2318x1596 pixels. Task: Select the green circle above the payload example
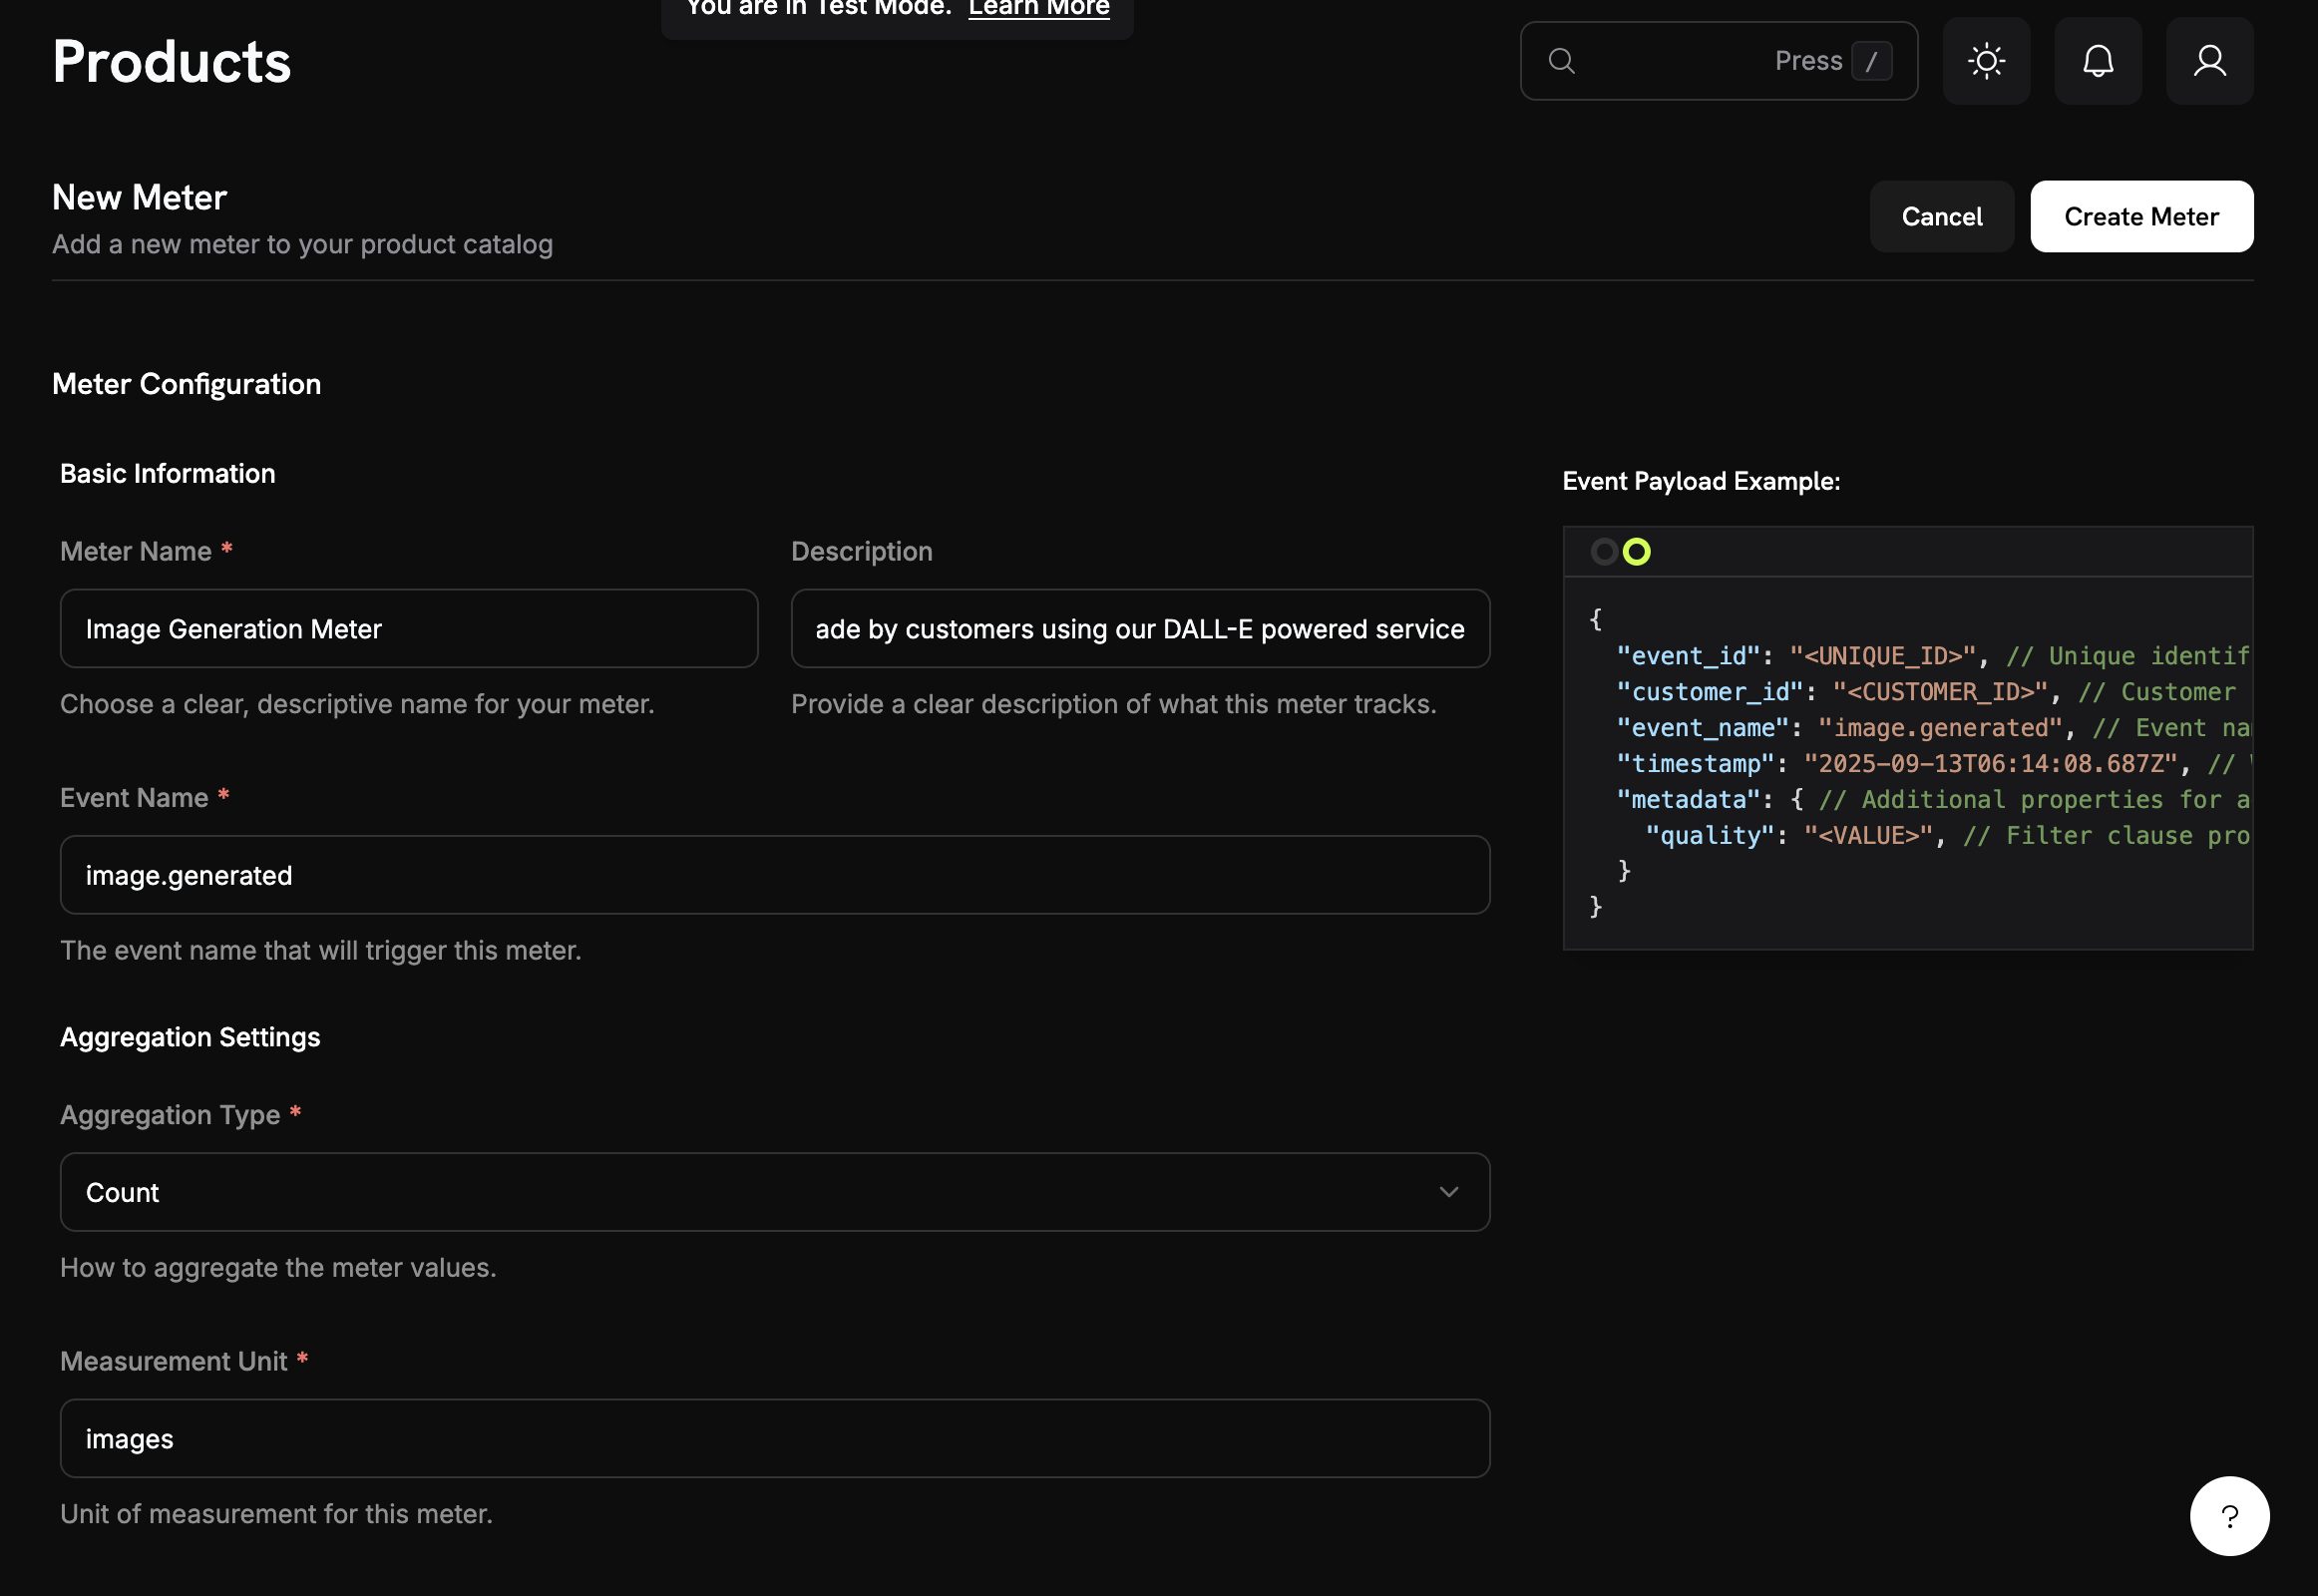pos(1637,552)
